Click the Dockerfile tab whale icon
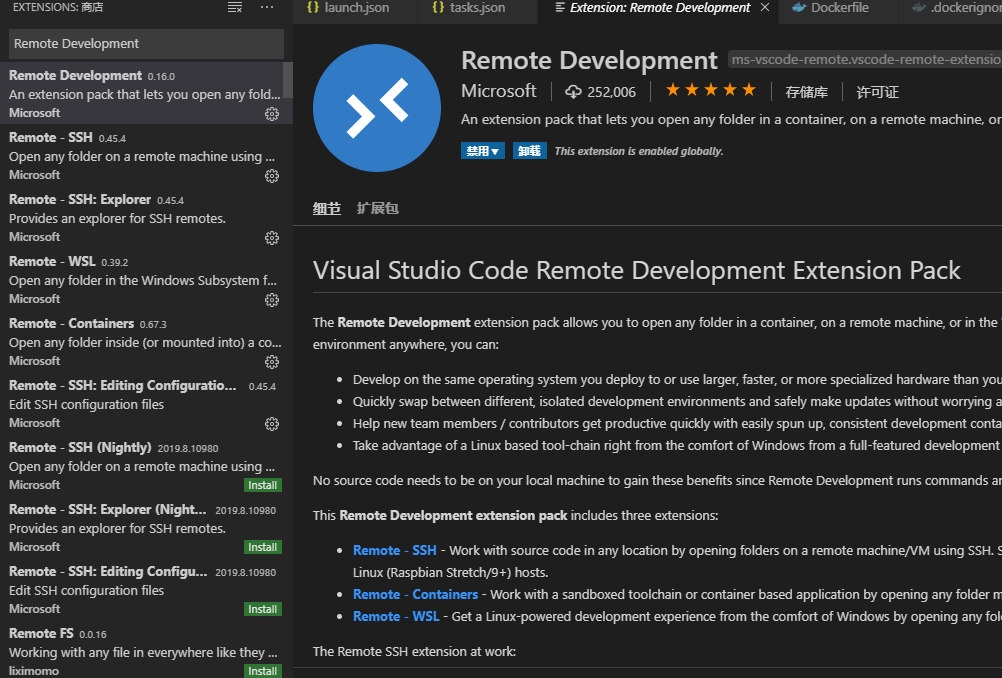 799,8
